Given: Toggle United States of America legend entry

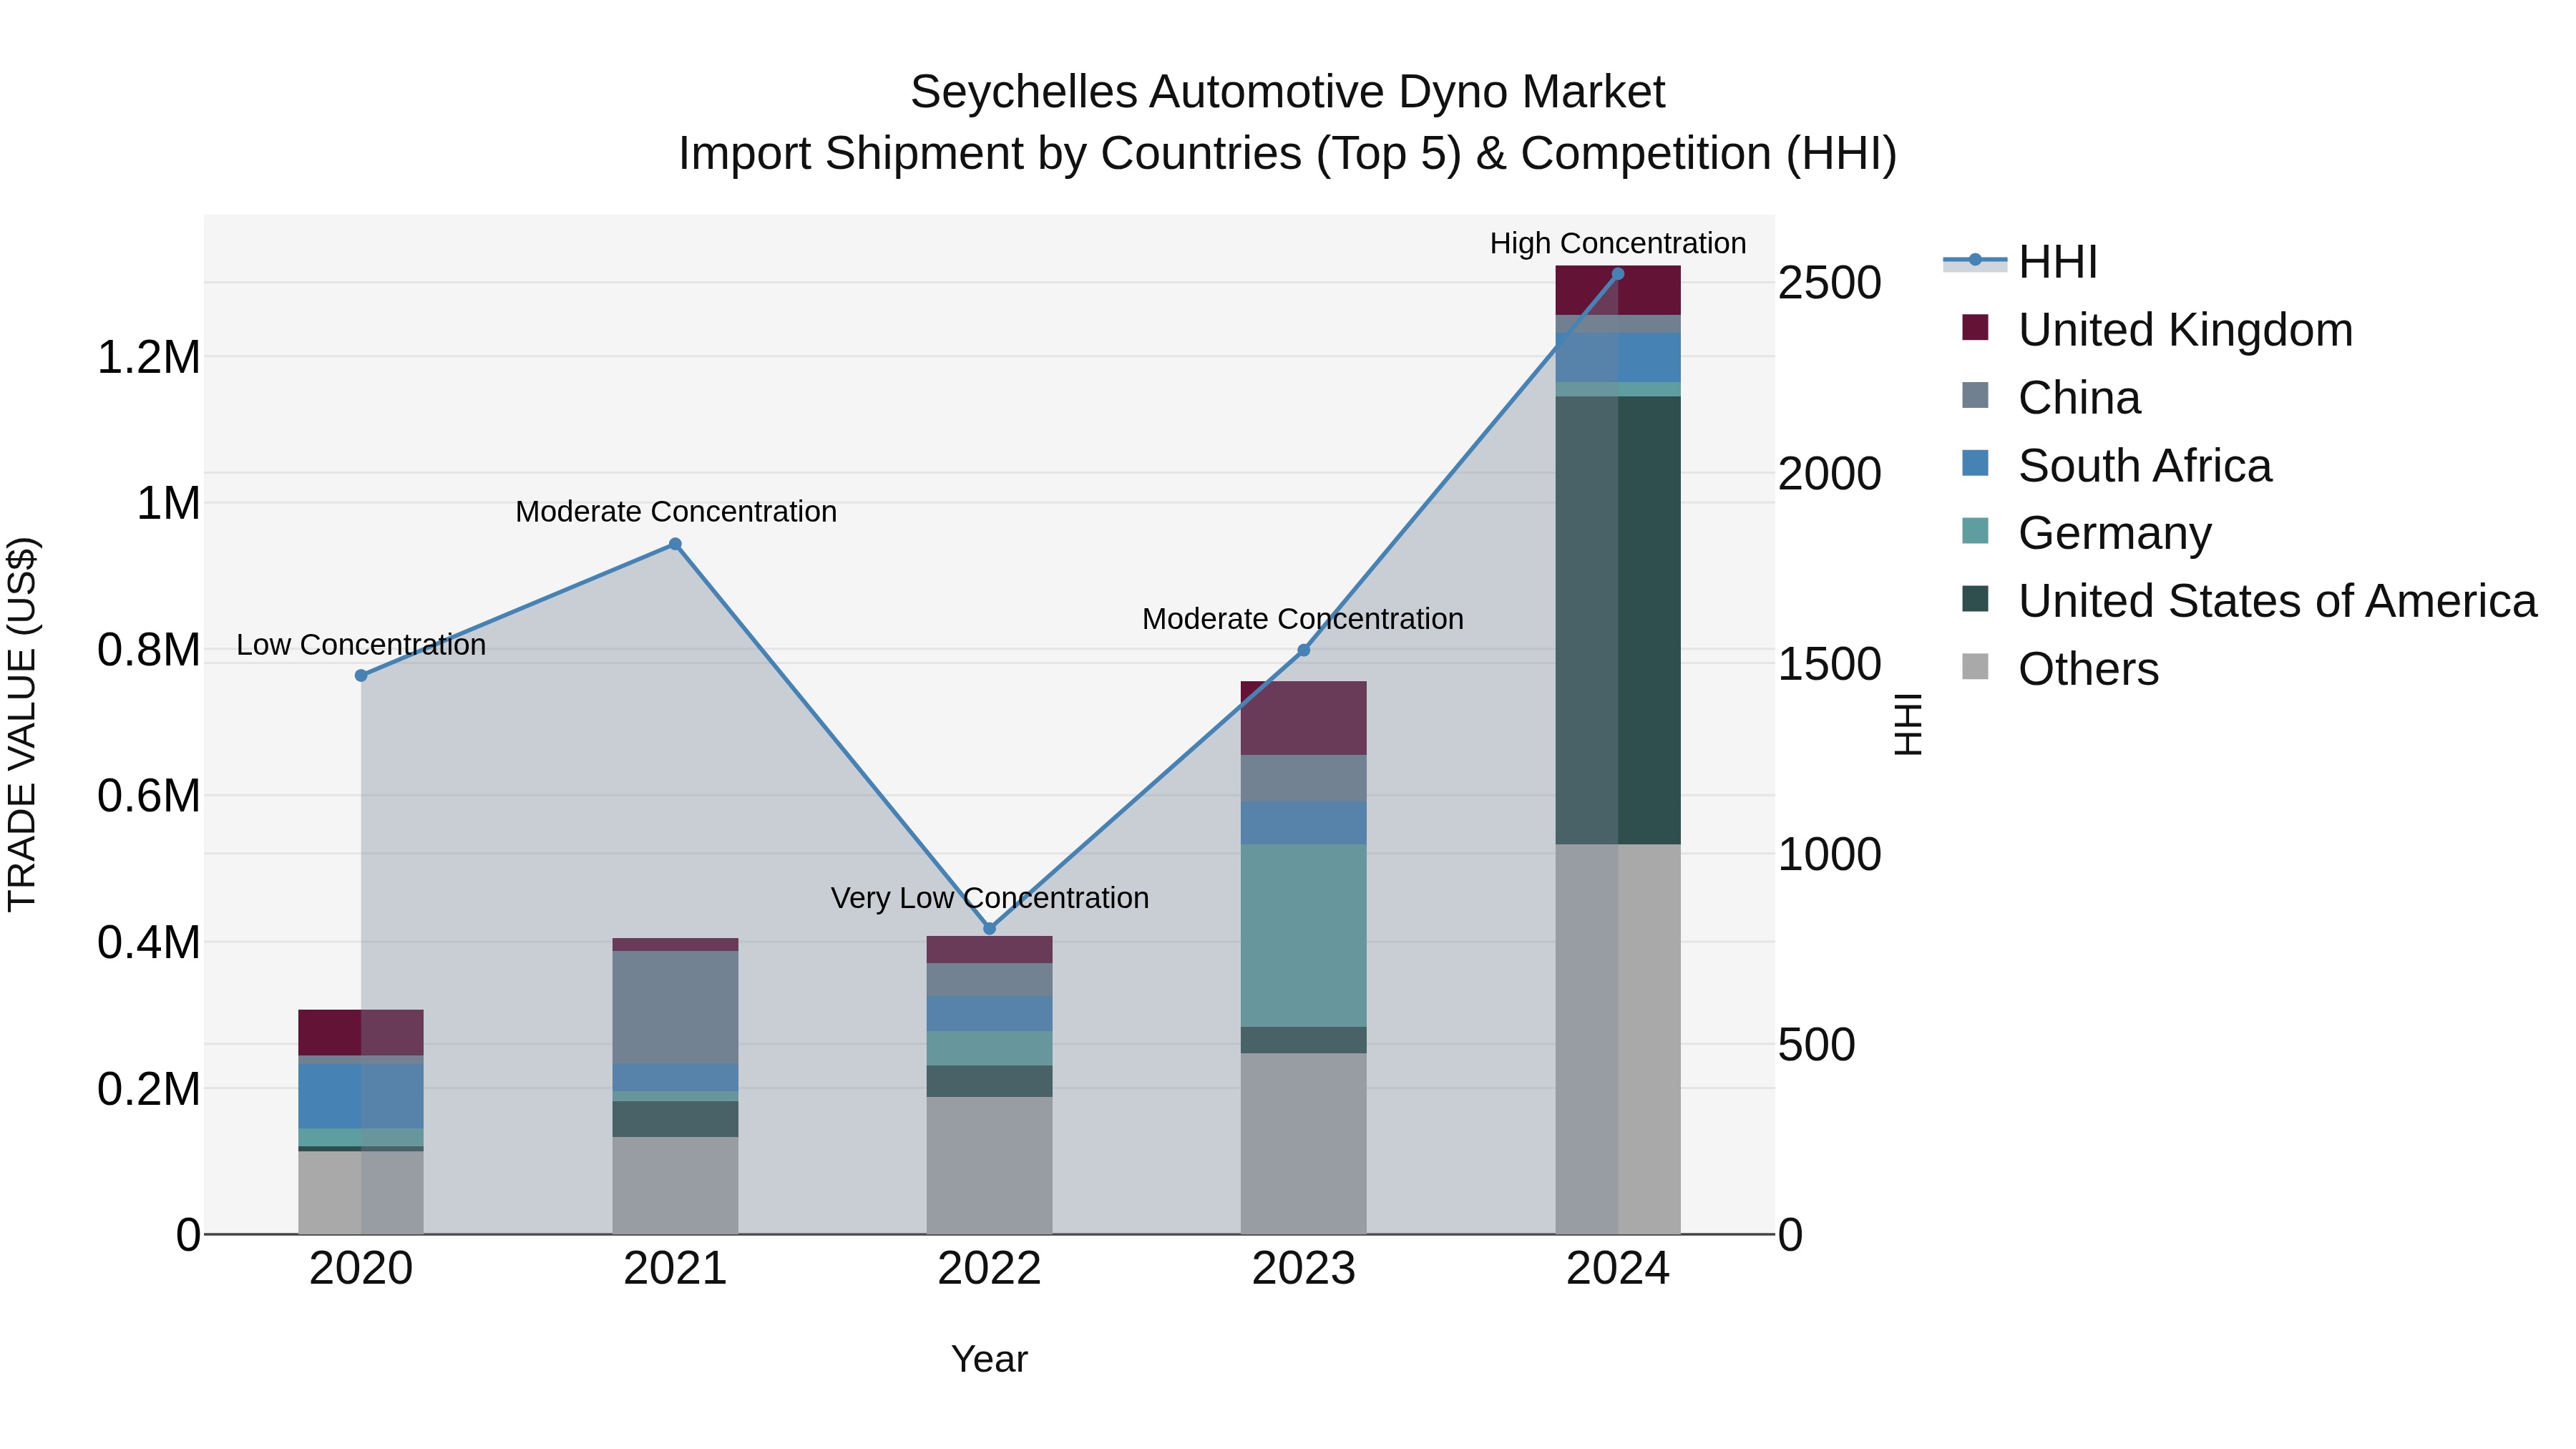Looking at the screenshot, I should tap(2249, 601).
